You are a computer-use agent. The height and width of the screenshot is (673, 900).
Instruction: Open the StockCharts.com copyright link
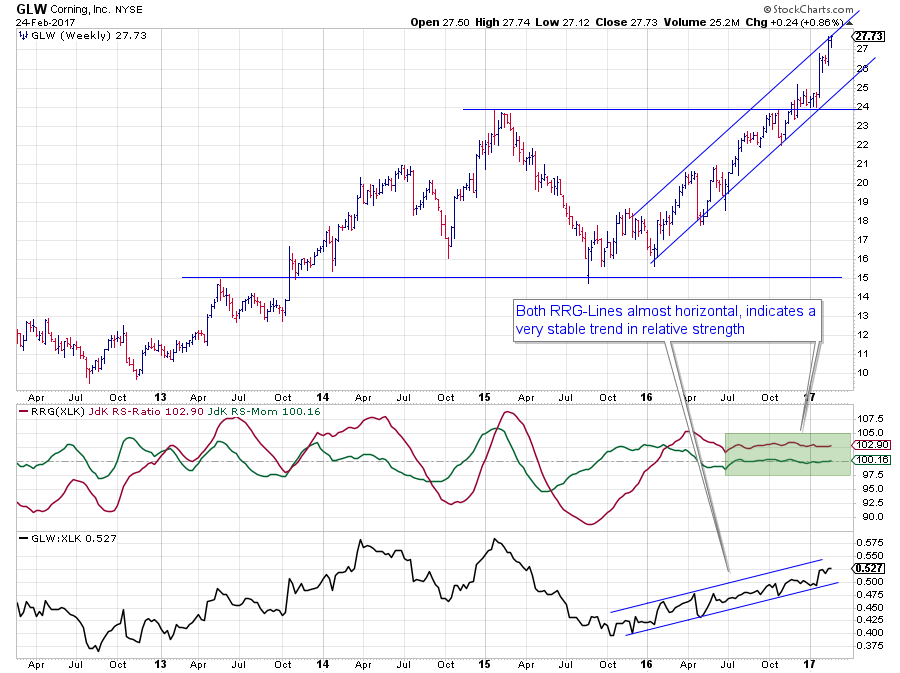pyautogui.click(x=808, y=9)
